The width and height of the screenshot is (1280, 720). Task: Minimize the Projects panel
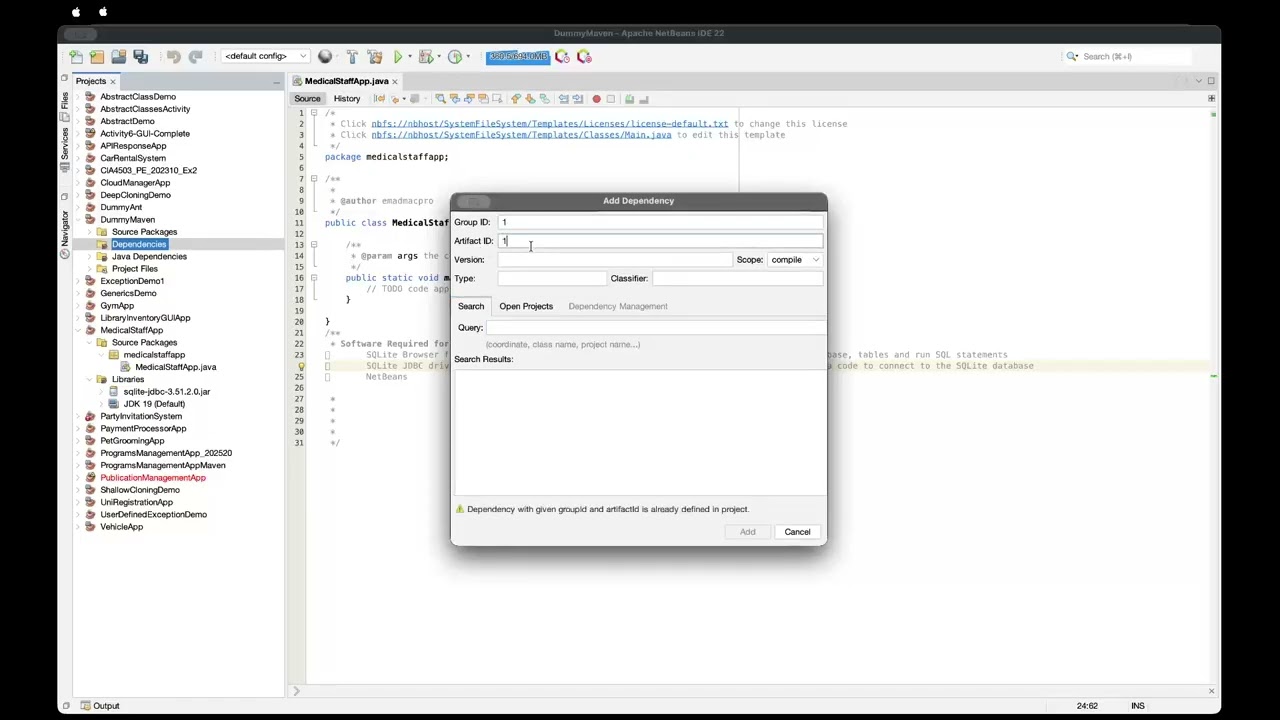[276, 81]
